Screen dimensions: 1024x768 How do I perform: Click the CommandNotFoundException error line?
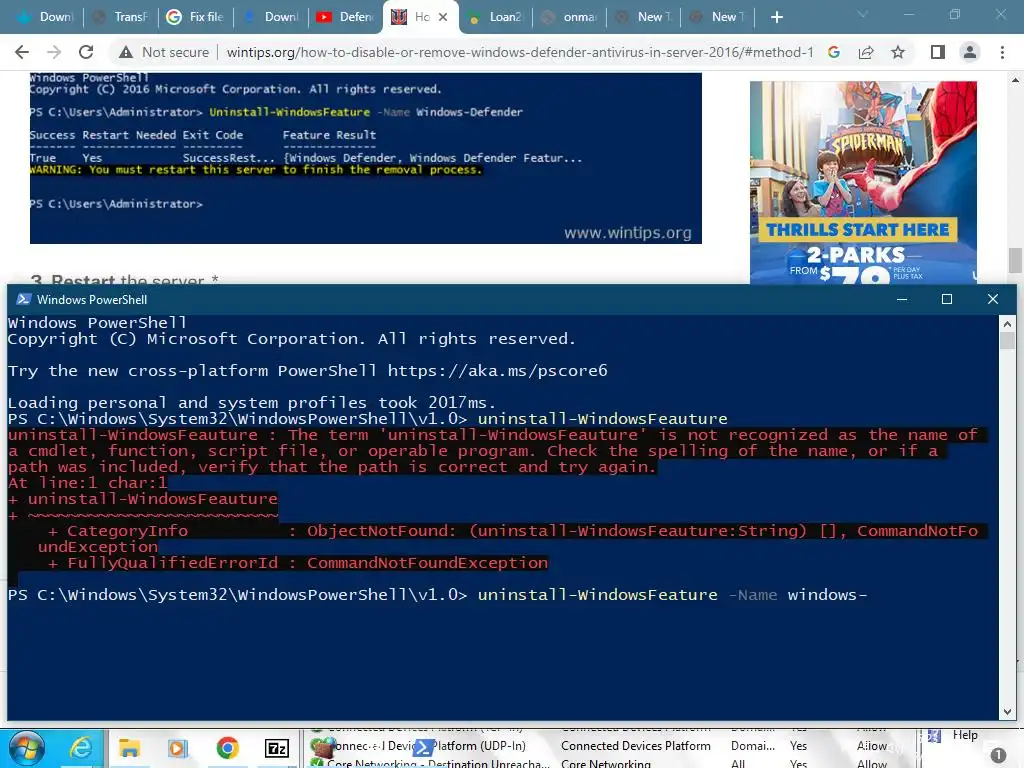pyautogui.click(x=298, y=563)
